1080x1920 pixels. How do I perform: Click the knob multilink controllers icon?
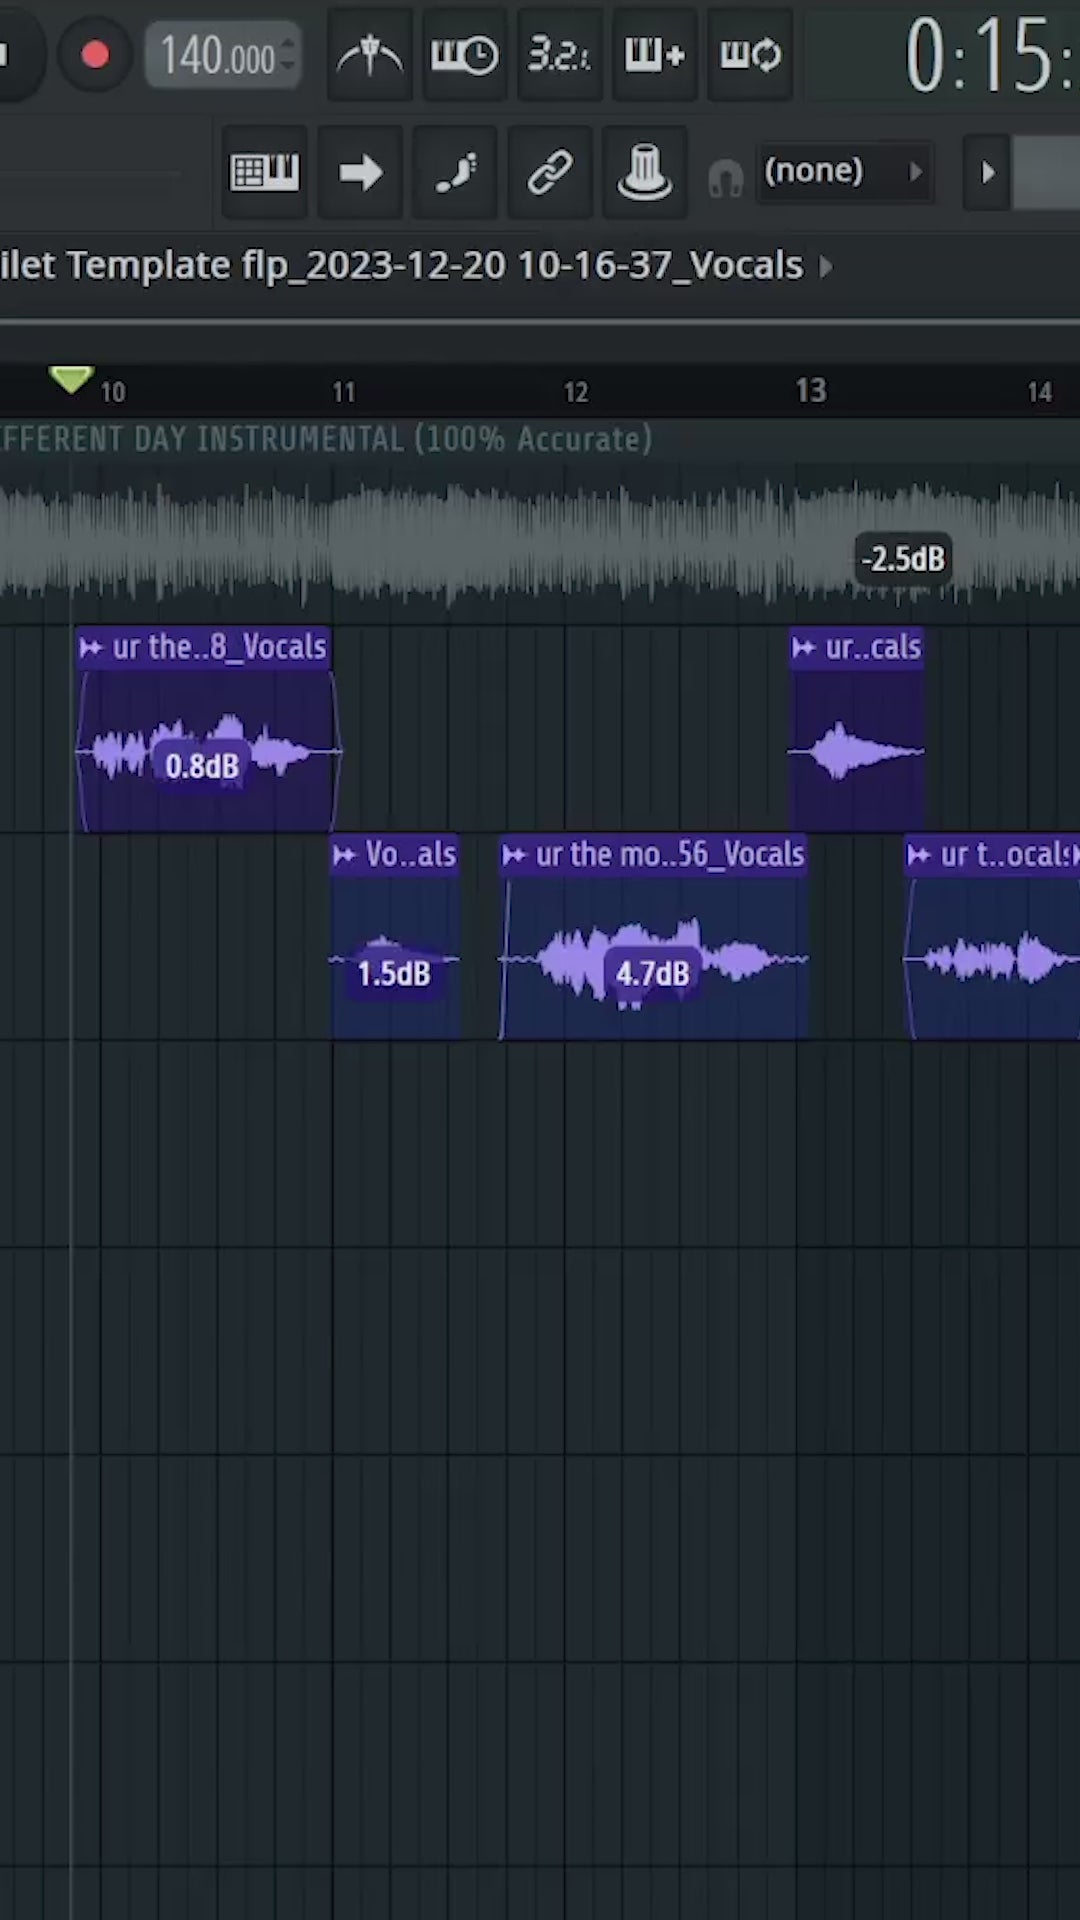[x=645, y=172]
